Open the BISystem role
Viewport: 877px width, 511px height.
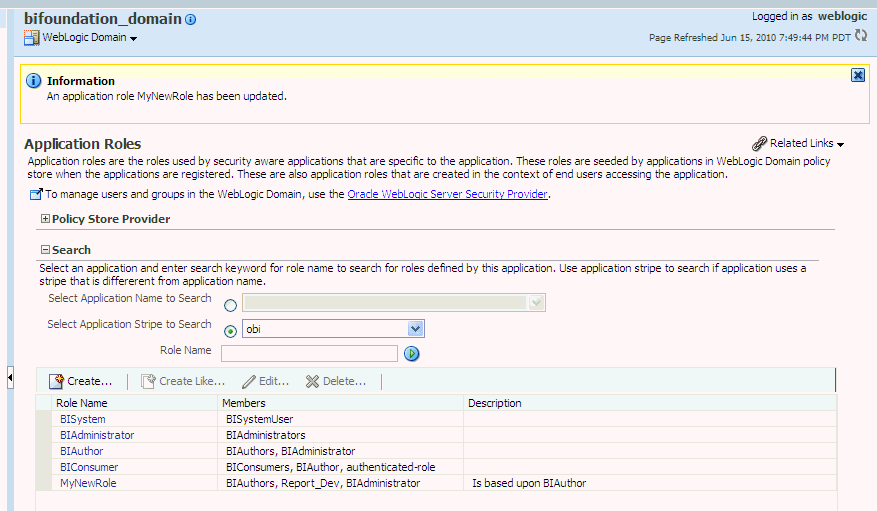click(x=83, y=419)
